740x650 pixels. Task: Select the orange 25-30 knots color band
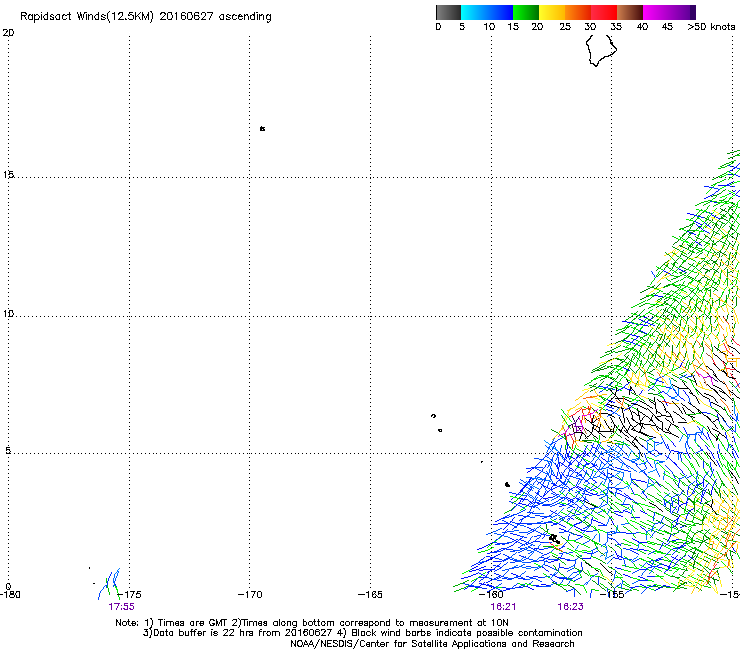click(x=578, y=12)
